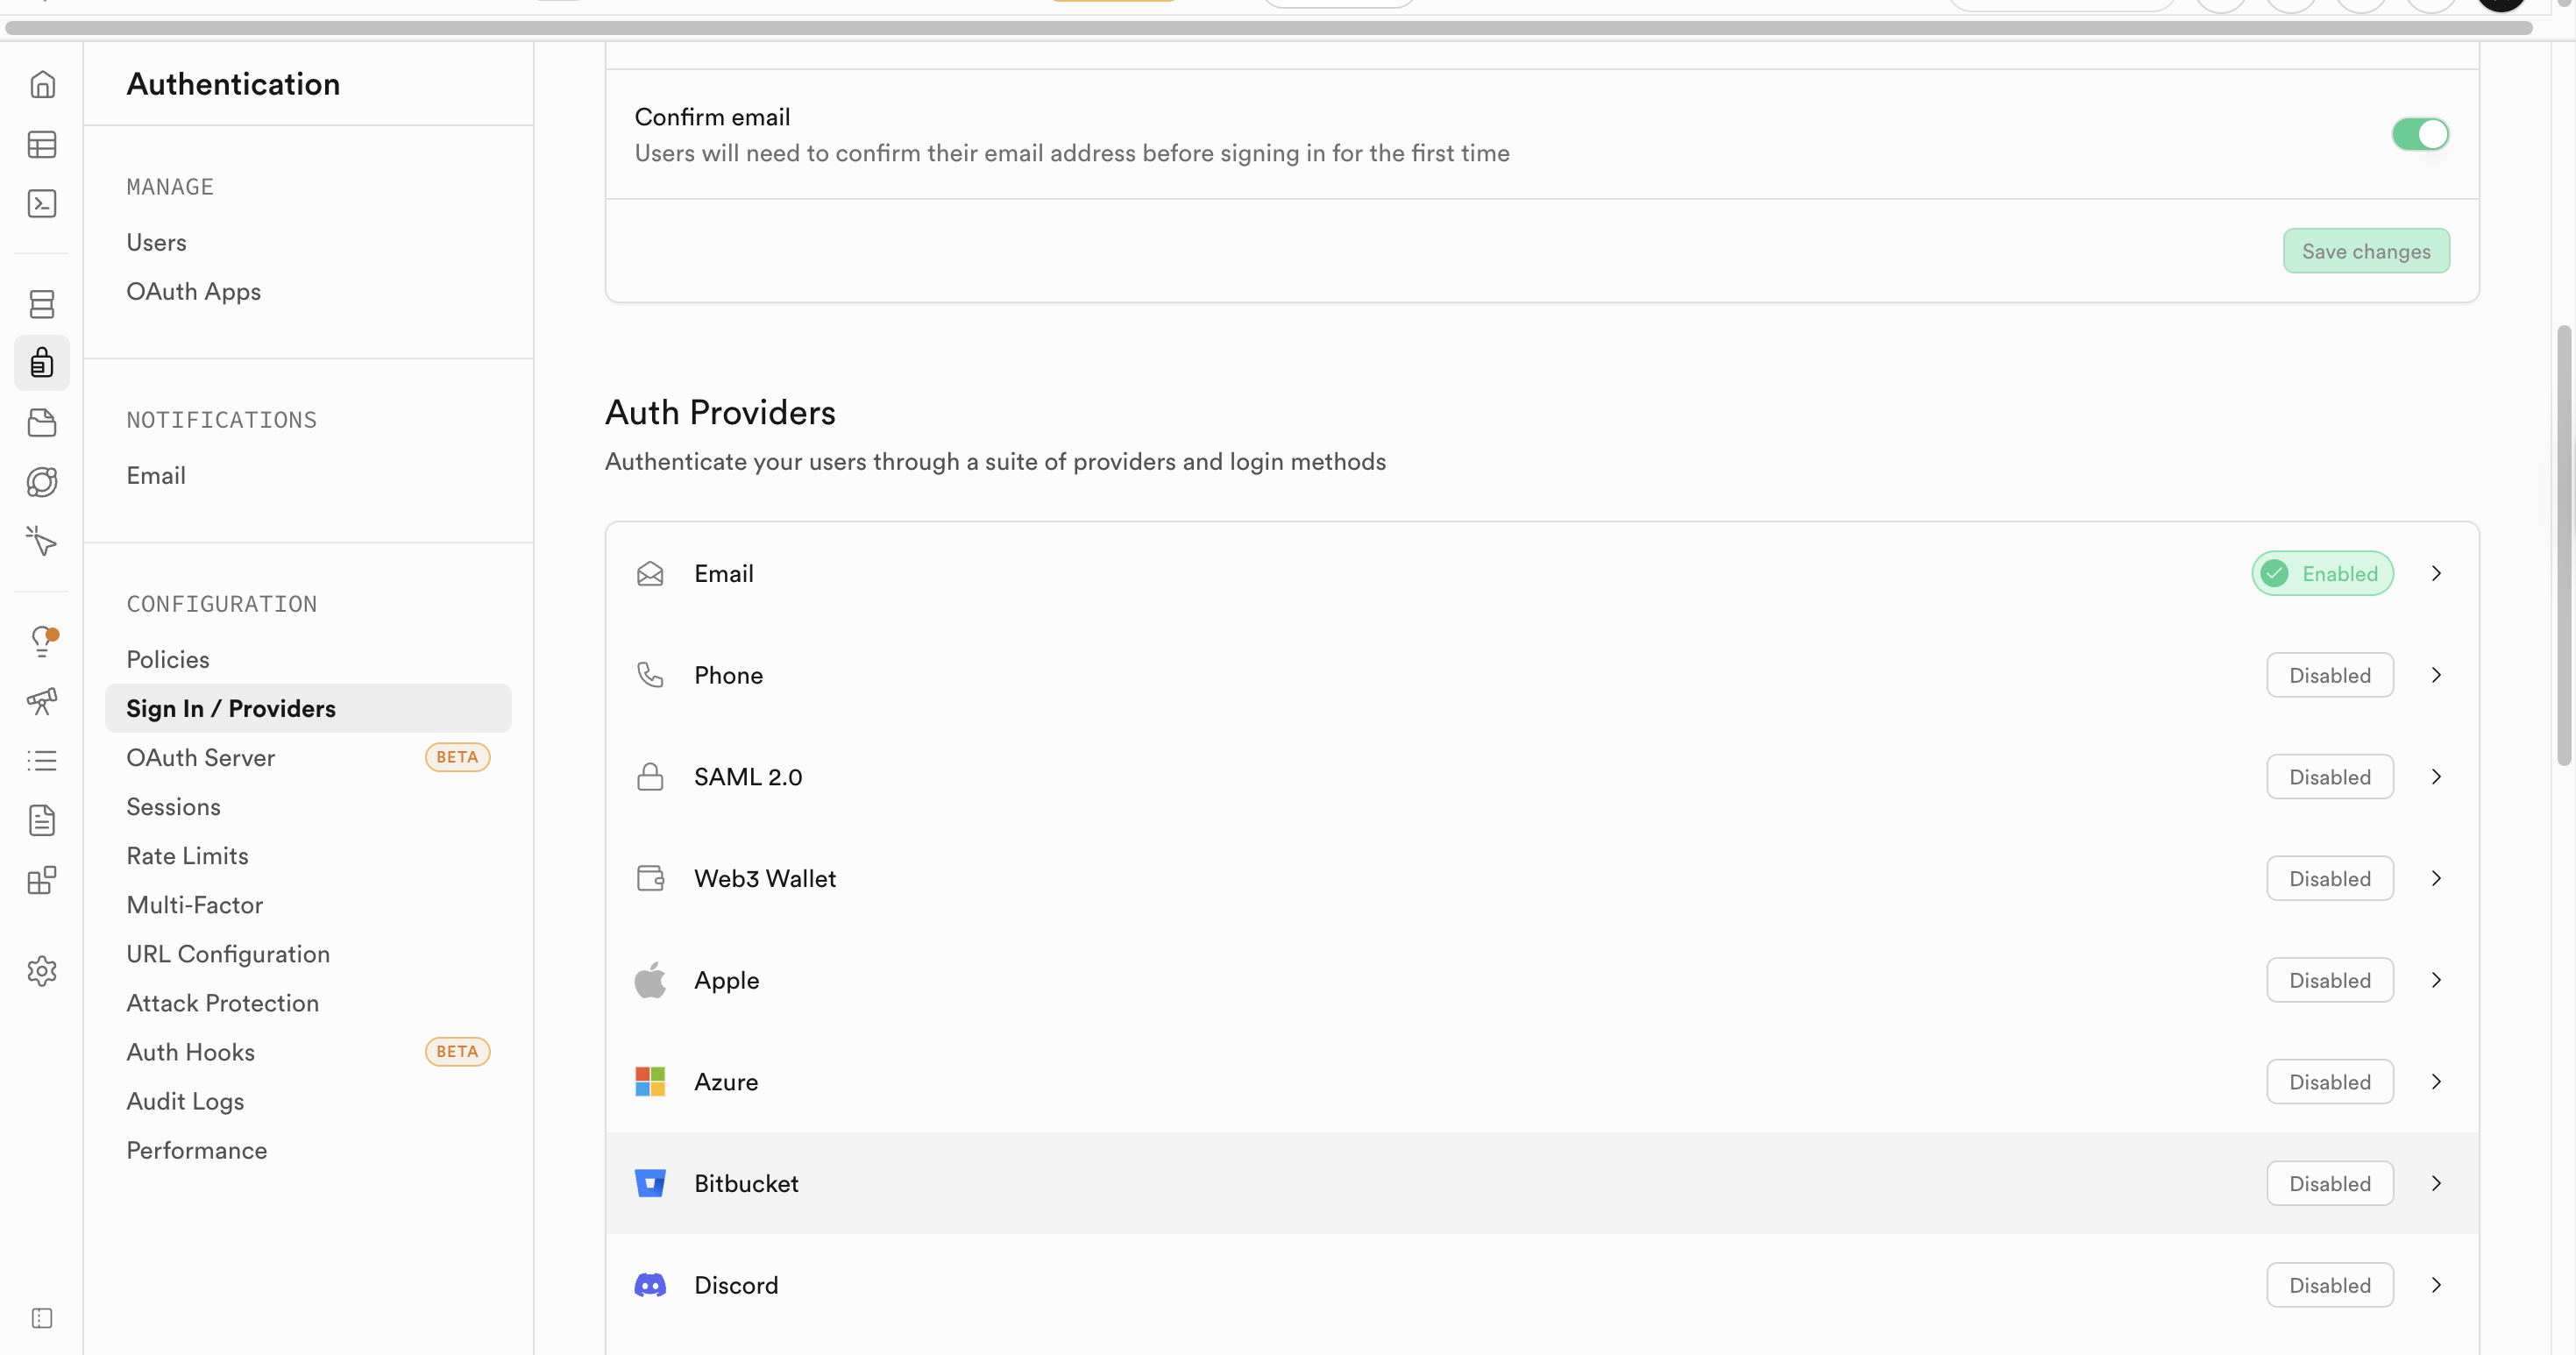Open the Auth Hooks link
The height and width of the screenshot is (1355, 2576).
(x=190, y=1052)
